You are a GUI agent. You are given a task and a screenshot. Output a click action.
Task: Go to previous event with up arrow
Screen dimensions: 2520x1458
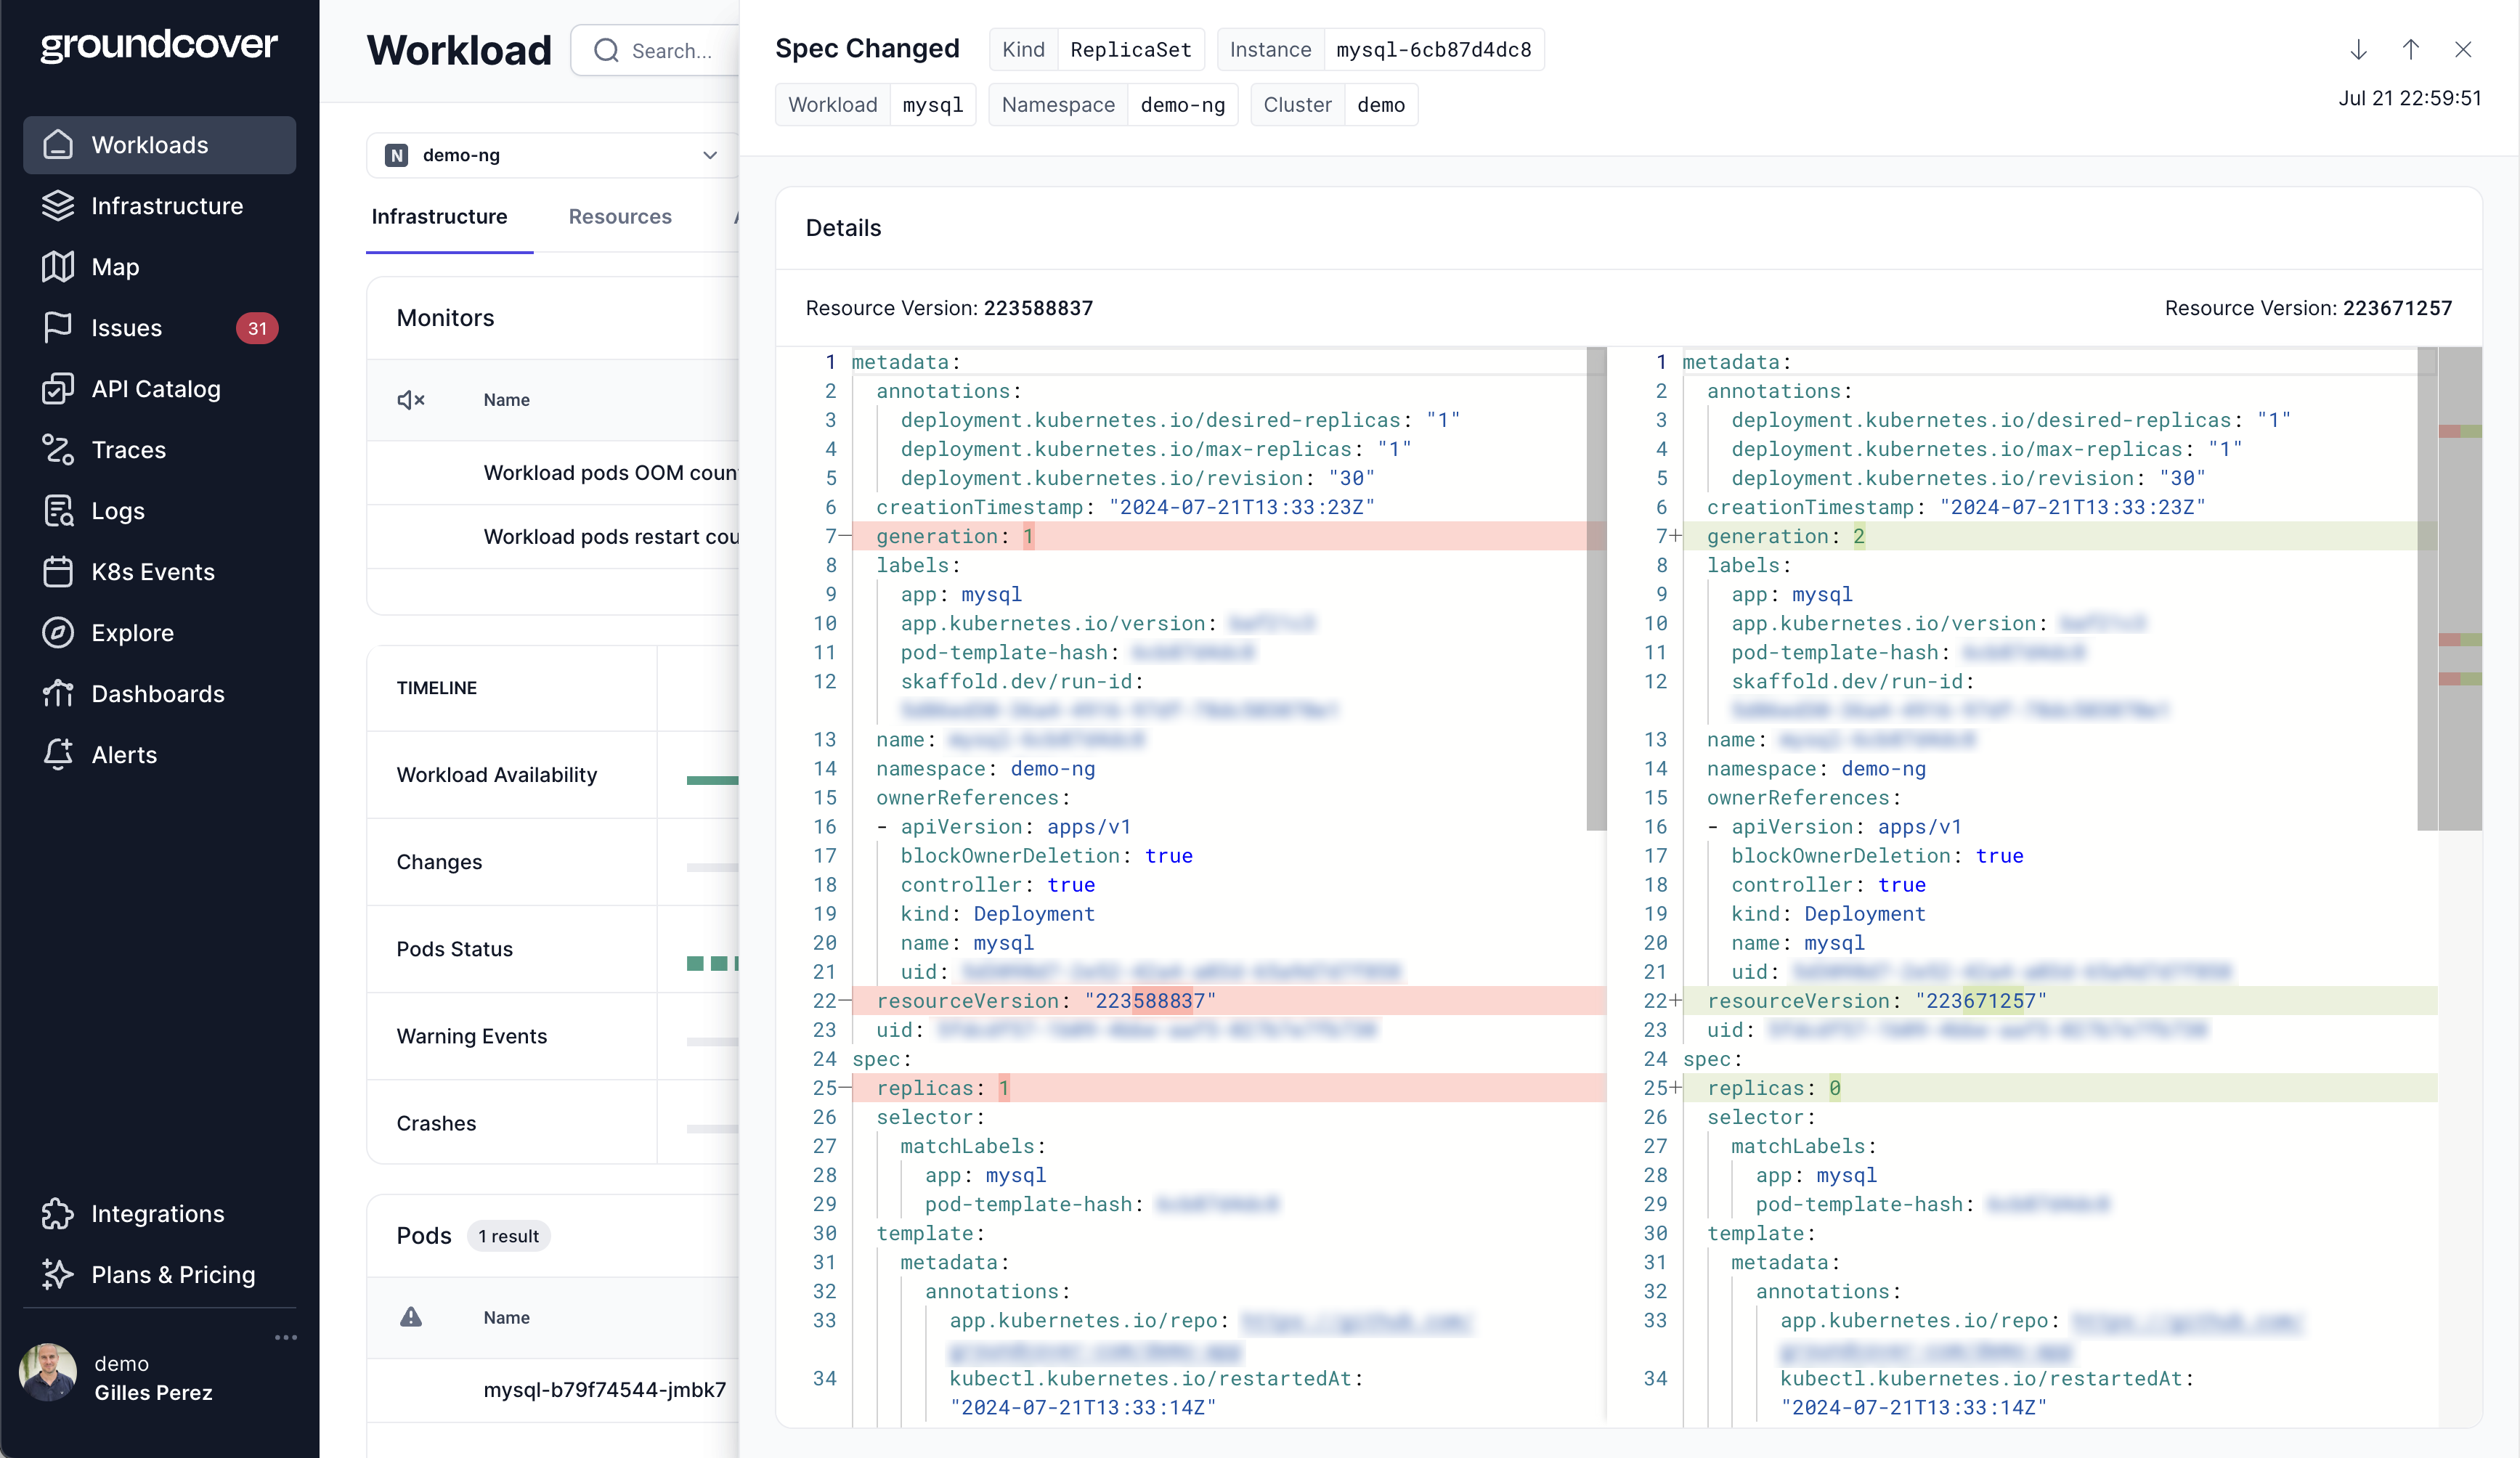(x=2410, y=50)
